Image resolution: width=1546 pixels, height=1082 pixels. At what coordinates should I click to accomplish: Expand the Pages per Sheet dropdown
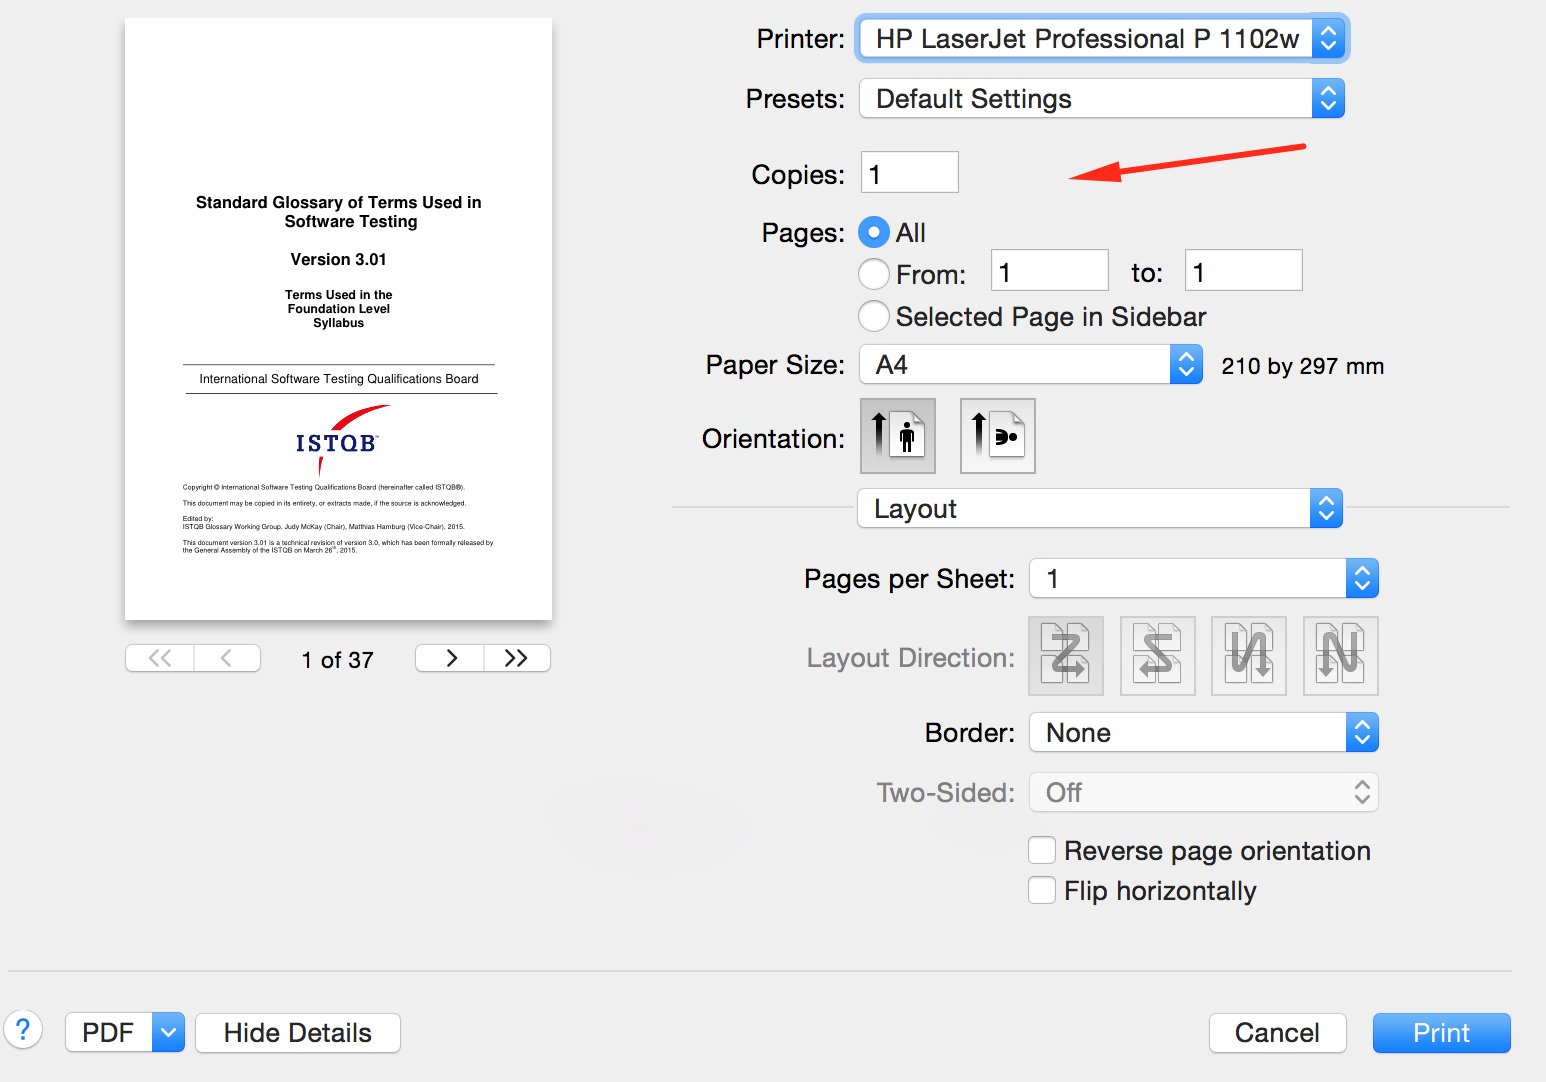point(1203,579)
